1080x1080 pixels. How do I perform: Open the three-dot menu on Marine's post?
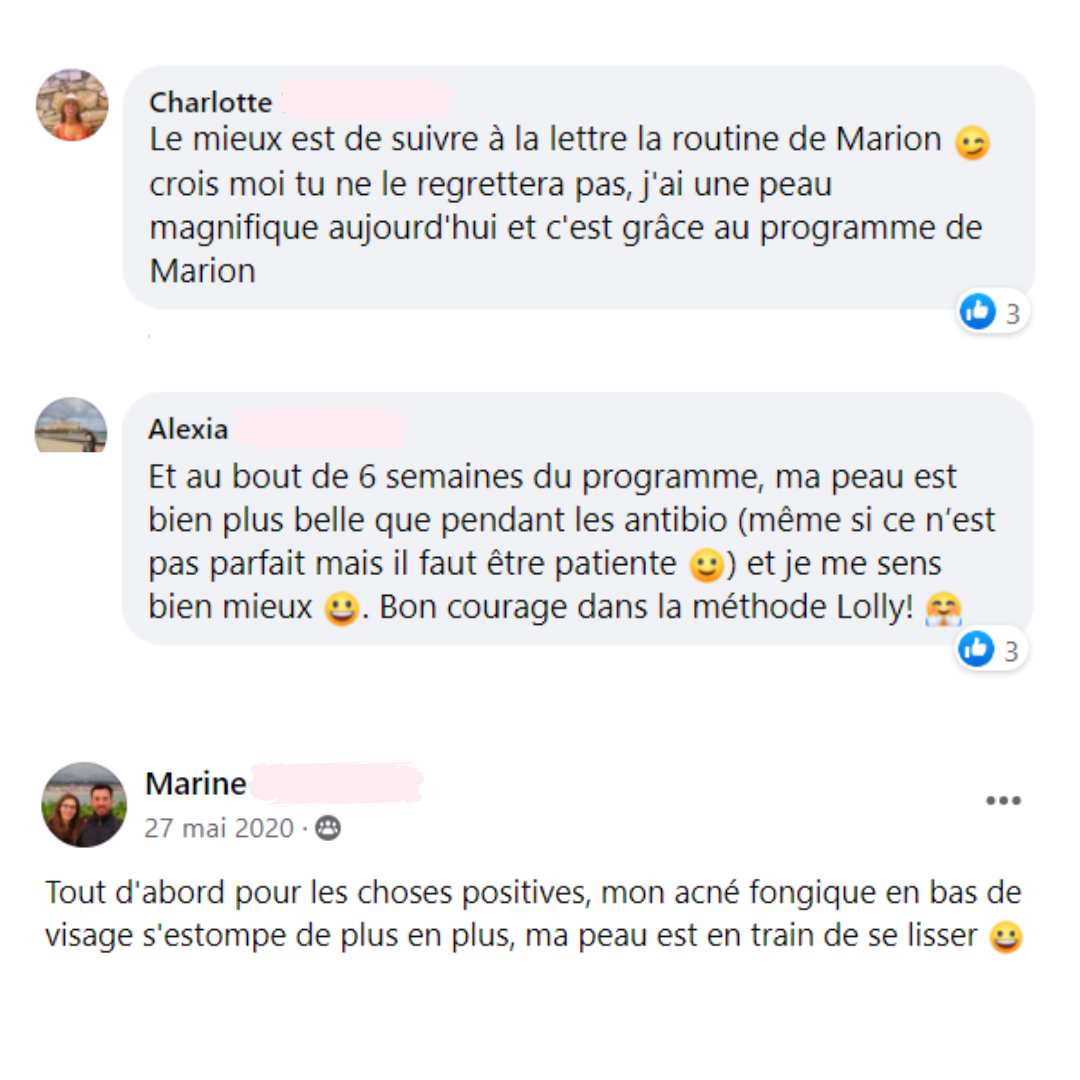coord(1003,800)
